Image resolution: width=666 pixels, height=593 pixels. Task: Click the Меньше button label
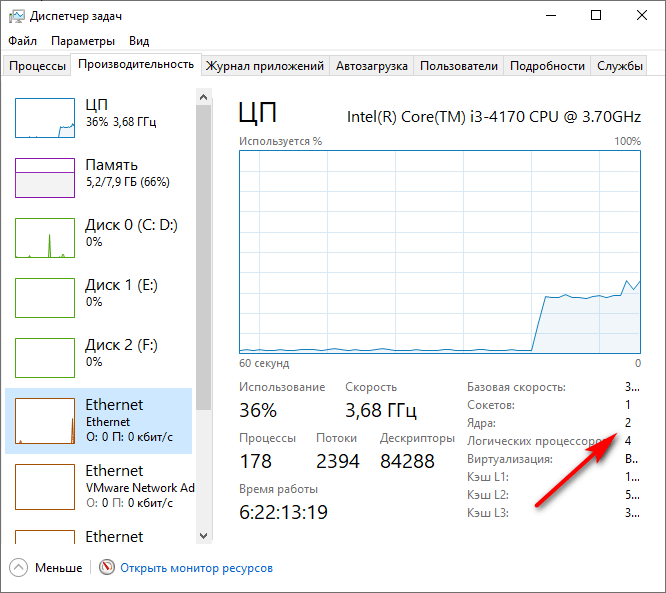coord(59,568)
